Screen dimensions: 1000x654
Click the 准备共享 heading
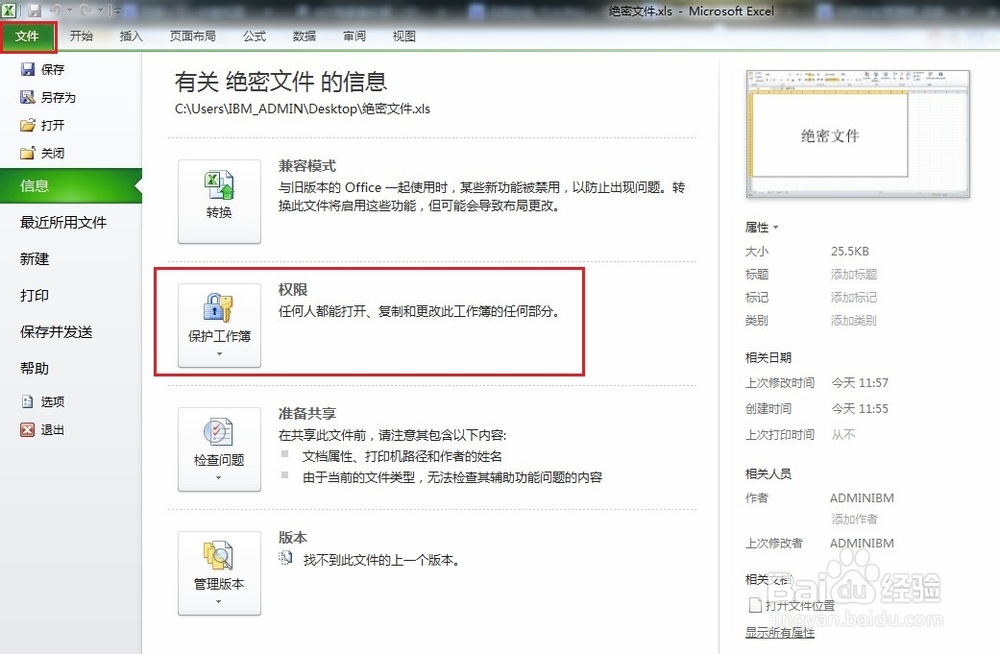tap(307, 413)
